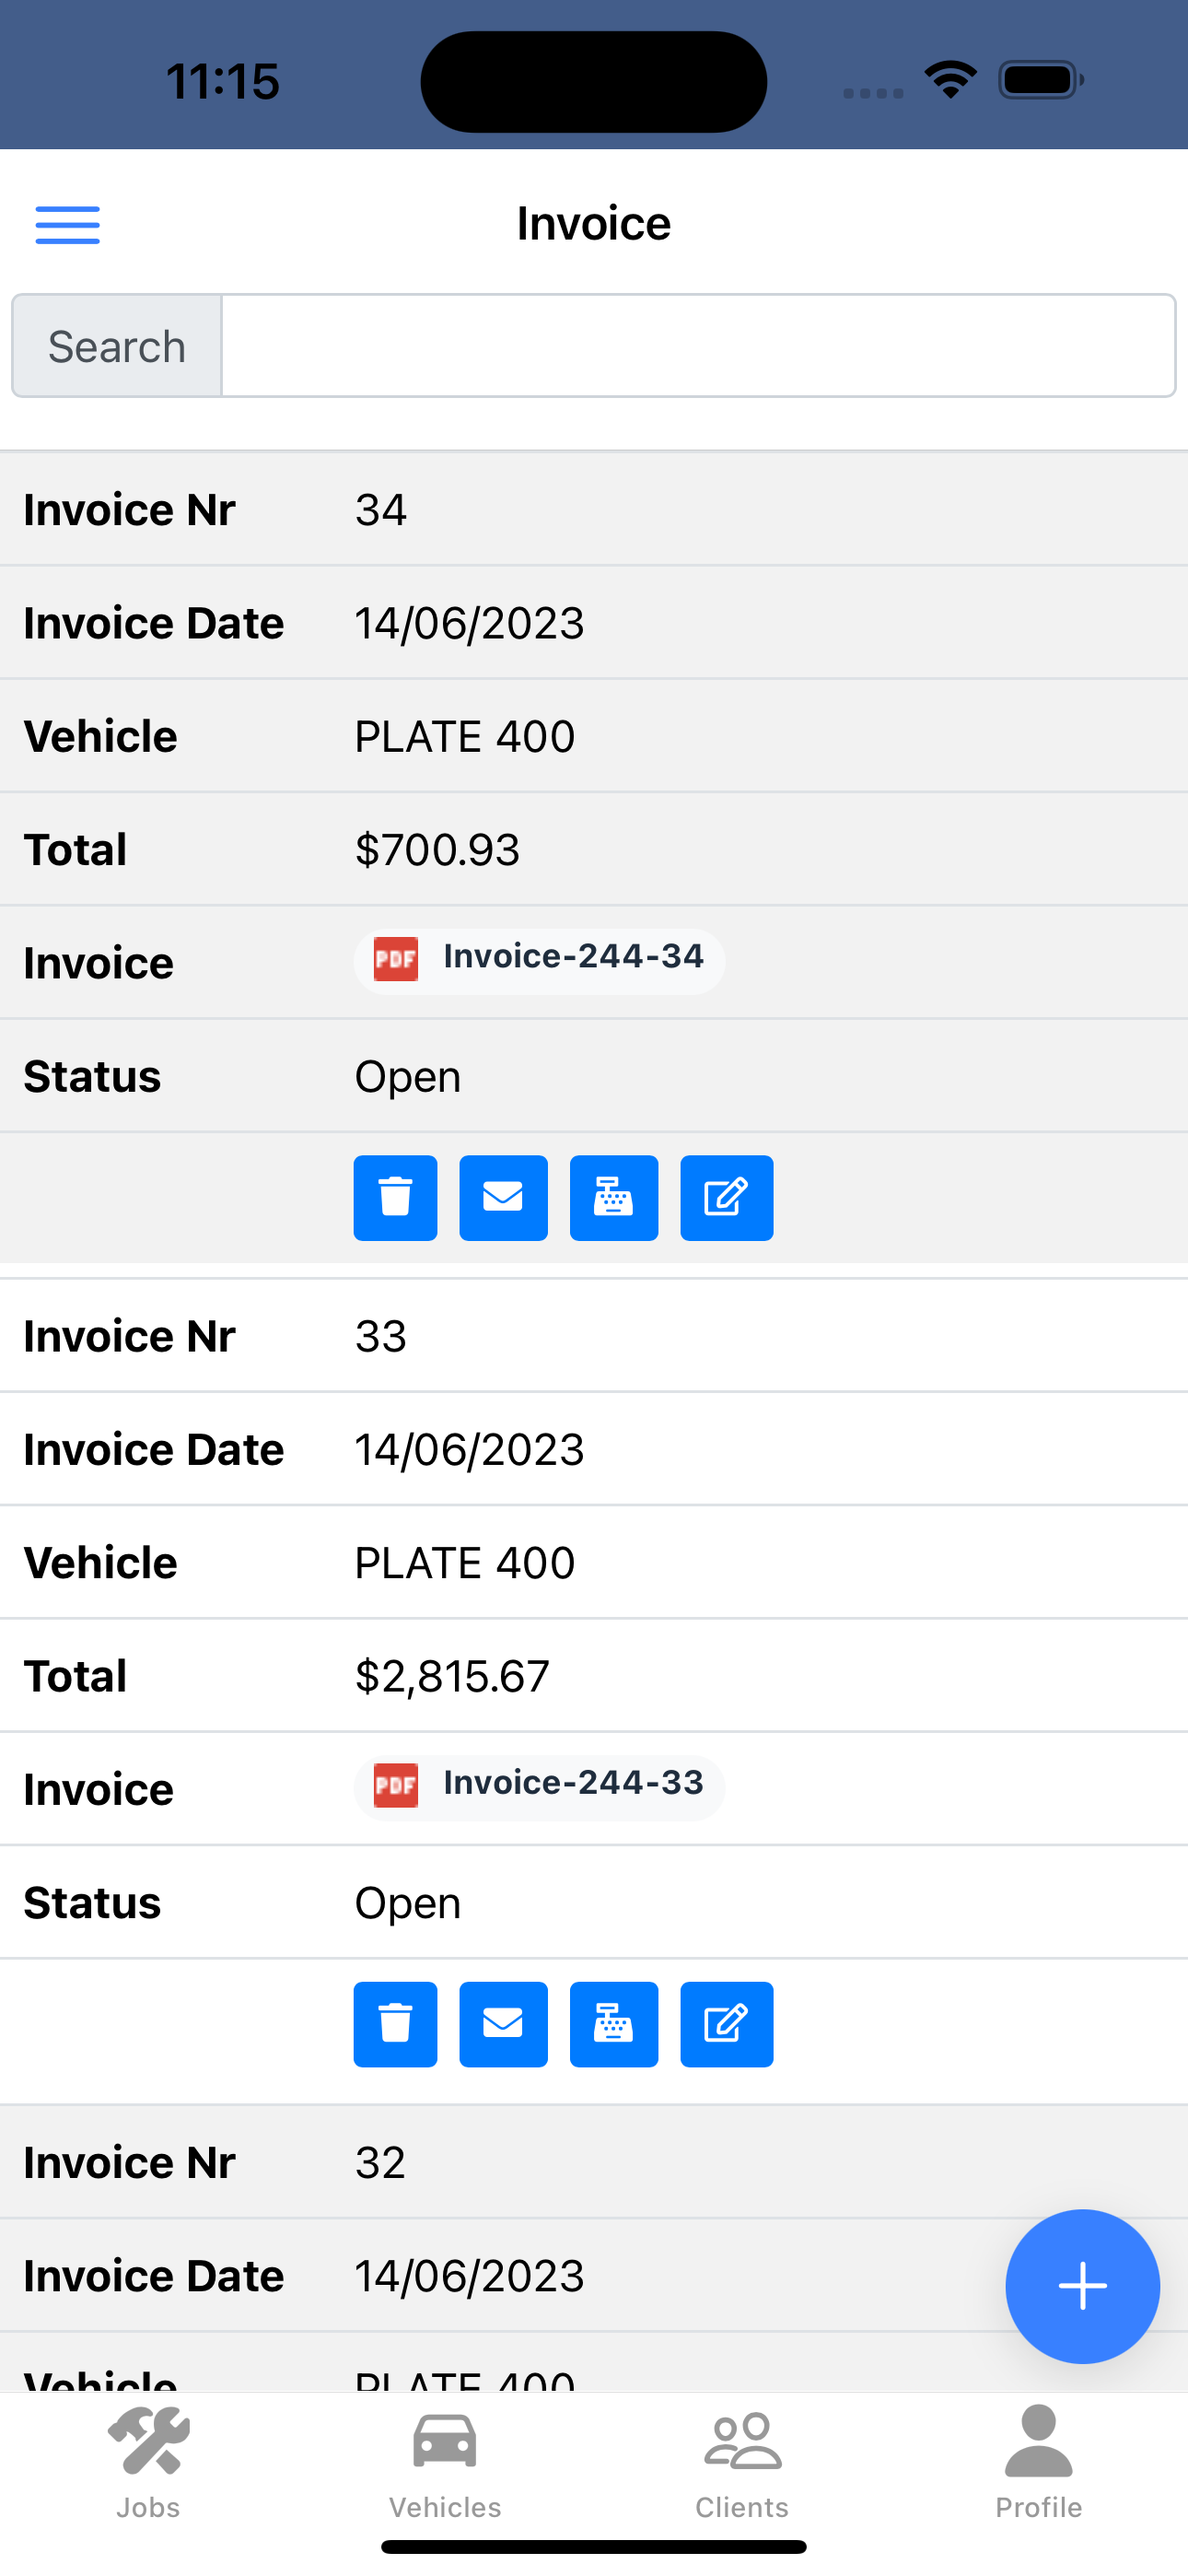Click into the search text field
Screen dimensions: 1188x2576
698,344
